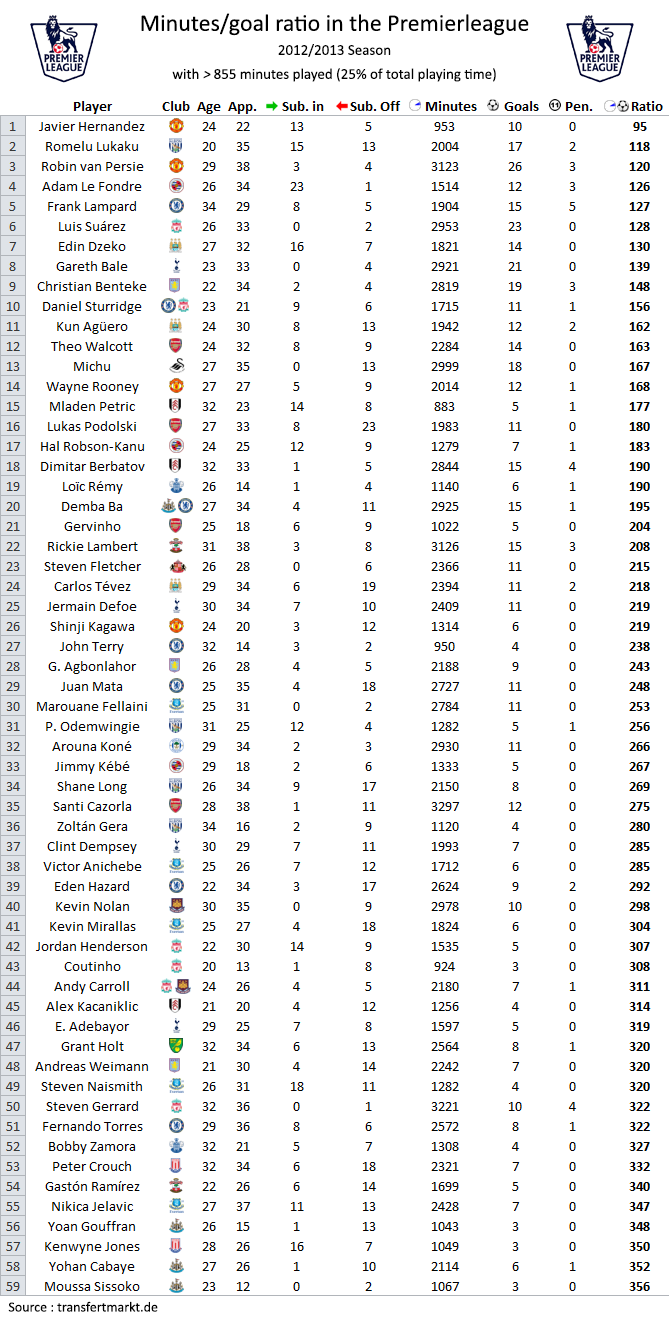Select the Club column header
Image resolution: width=669 pixels, height=1320 pixels.
pyautogui.click(x=176, y=106)
